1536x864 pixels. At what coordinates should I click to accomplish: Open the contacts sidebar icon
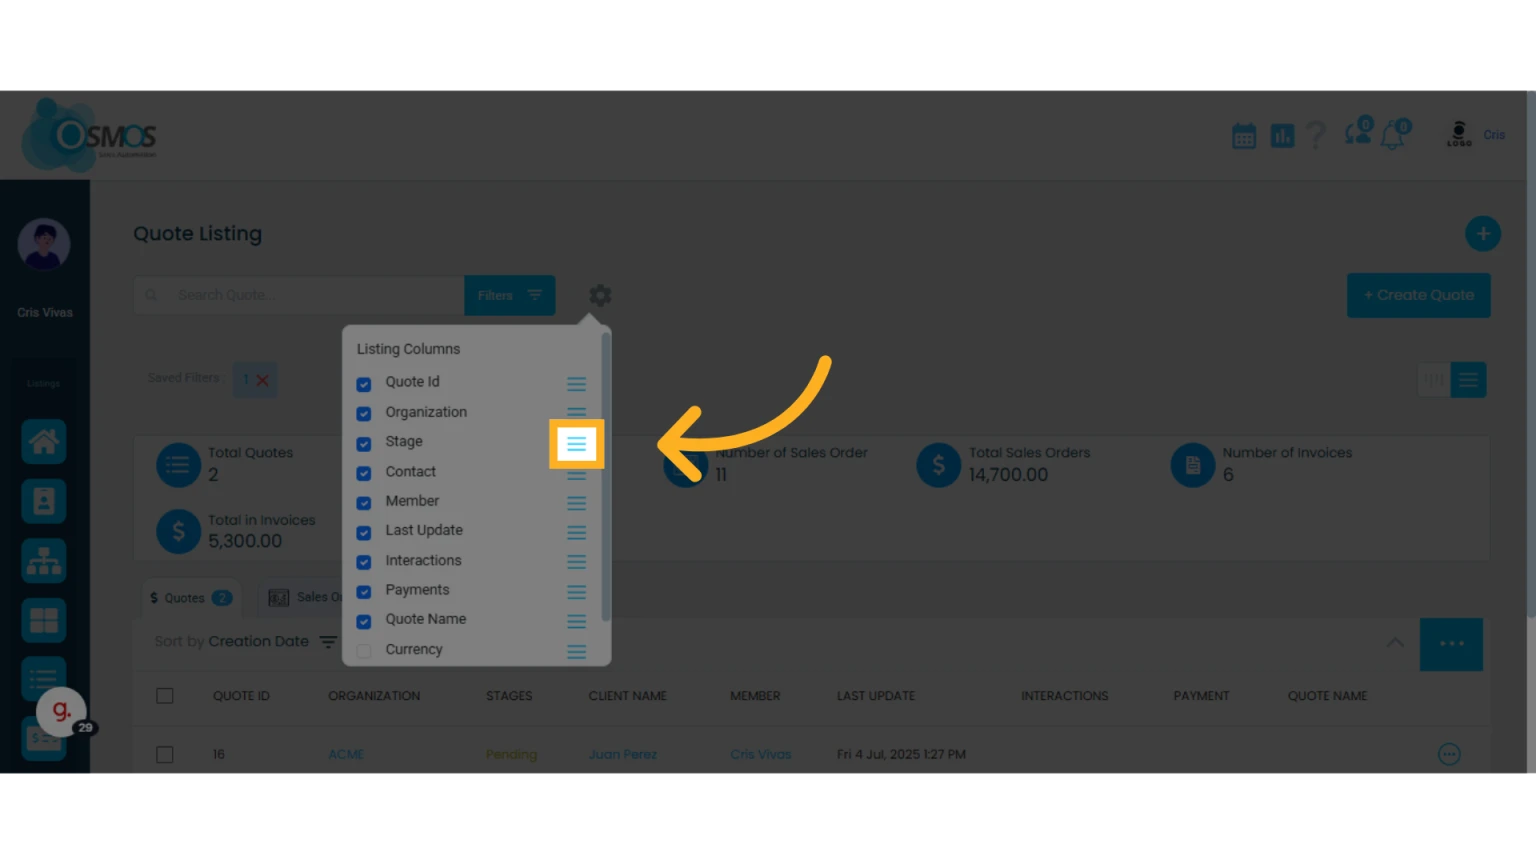44,501
